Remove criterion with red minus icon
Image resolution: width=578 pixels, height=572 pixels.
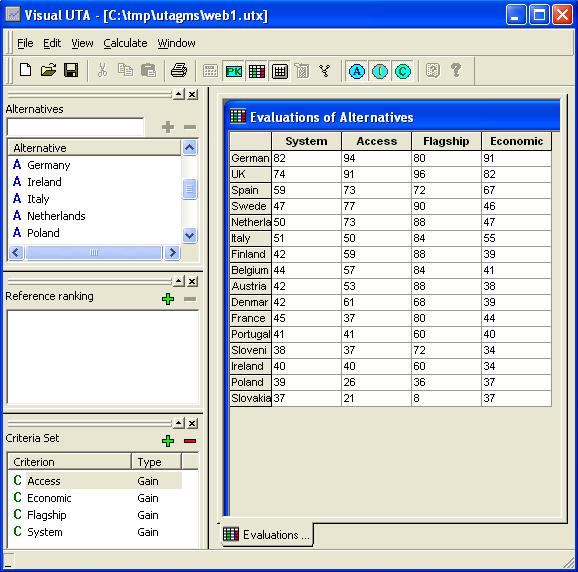click(190, 441)
